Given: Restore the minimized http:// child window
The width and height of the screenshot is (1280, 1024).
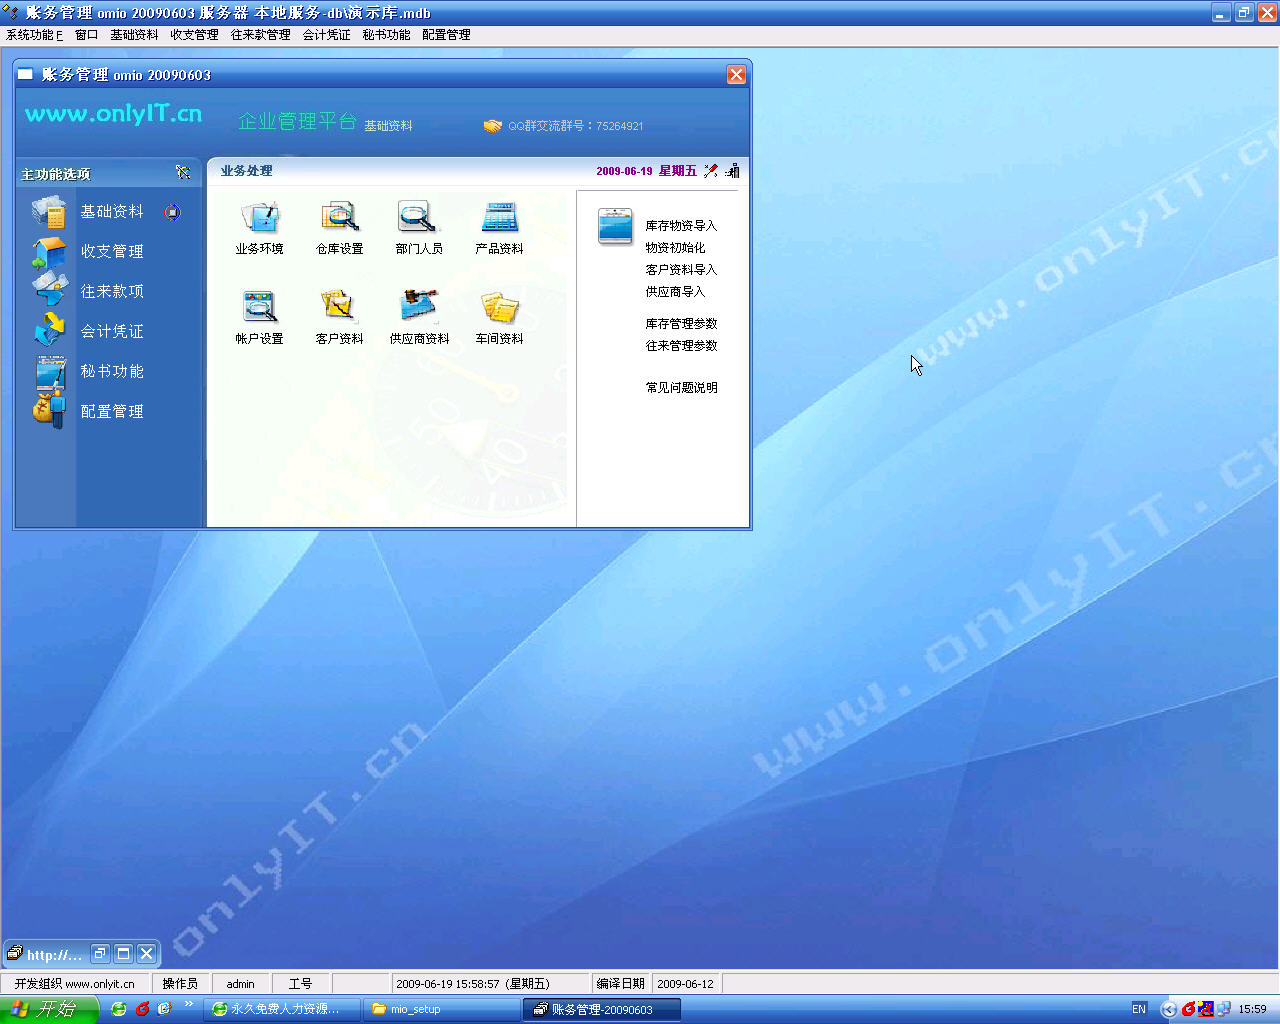Looking at the screenshot, I should pos(100,954).
